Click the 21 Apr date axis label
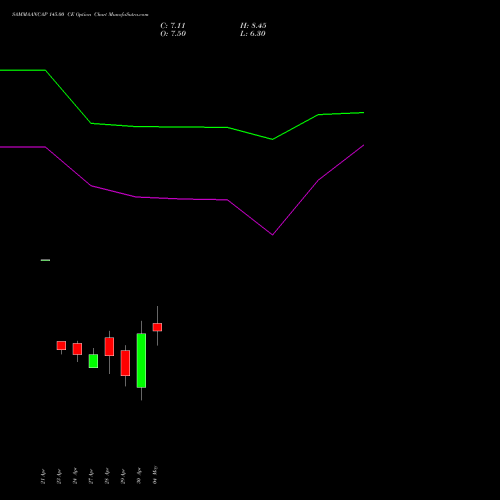Viewport: 500px width, 500px height. coord(43,476)
